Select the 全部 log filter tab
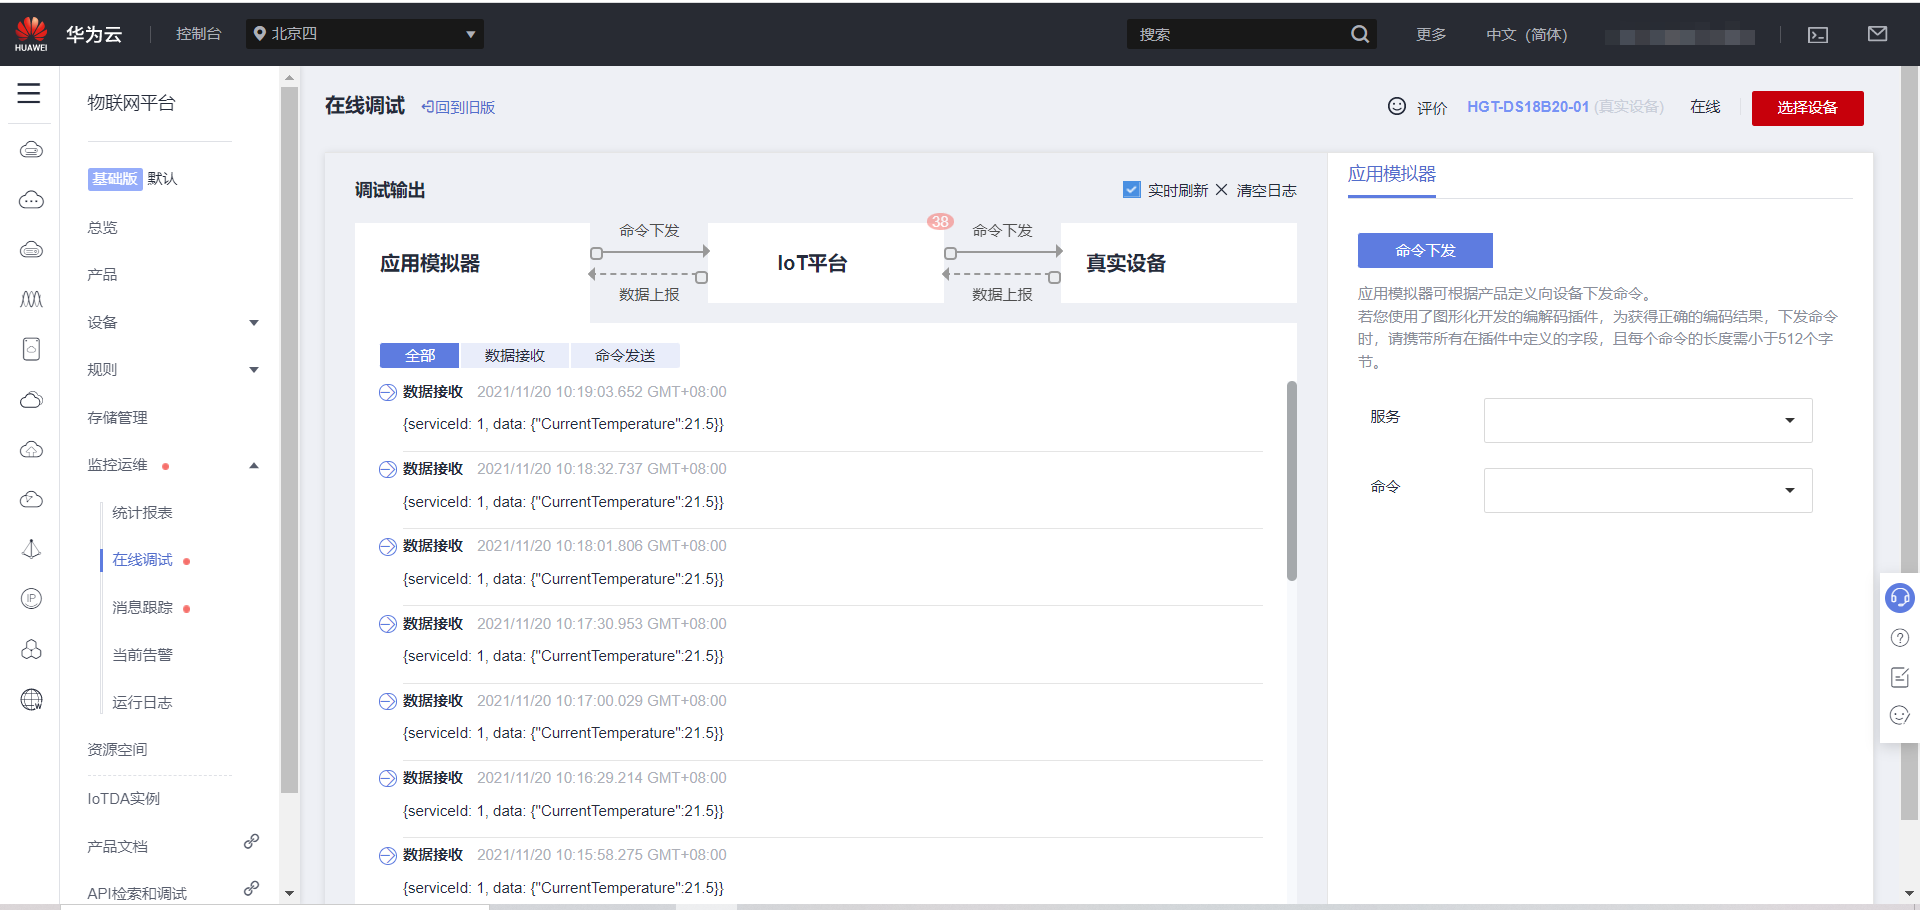 (x=419, y=355)
